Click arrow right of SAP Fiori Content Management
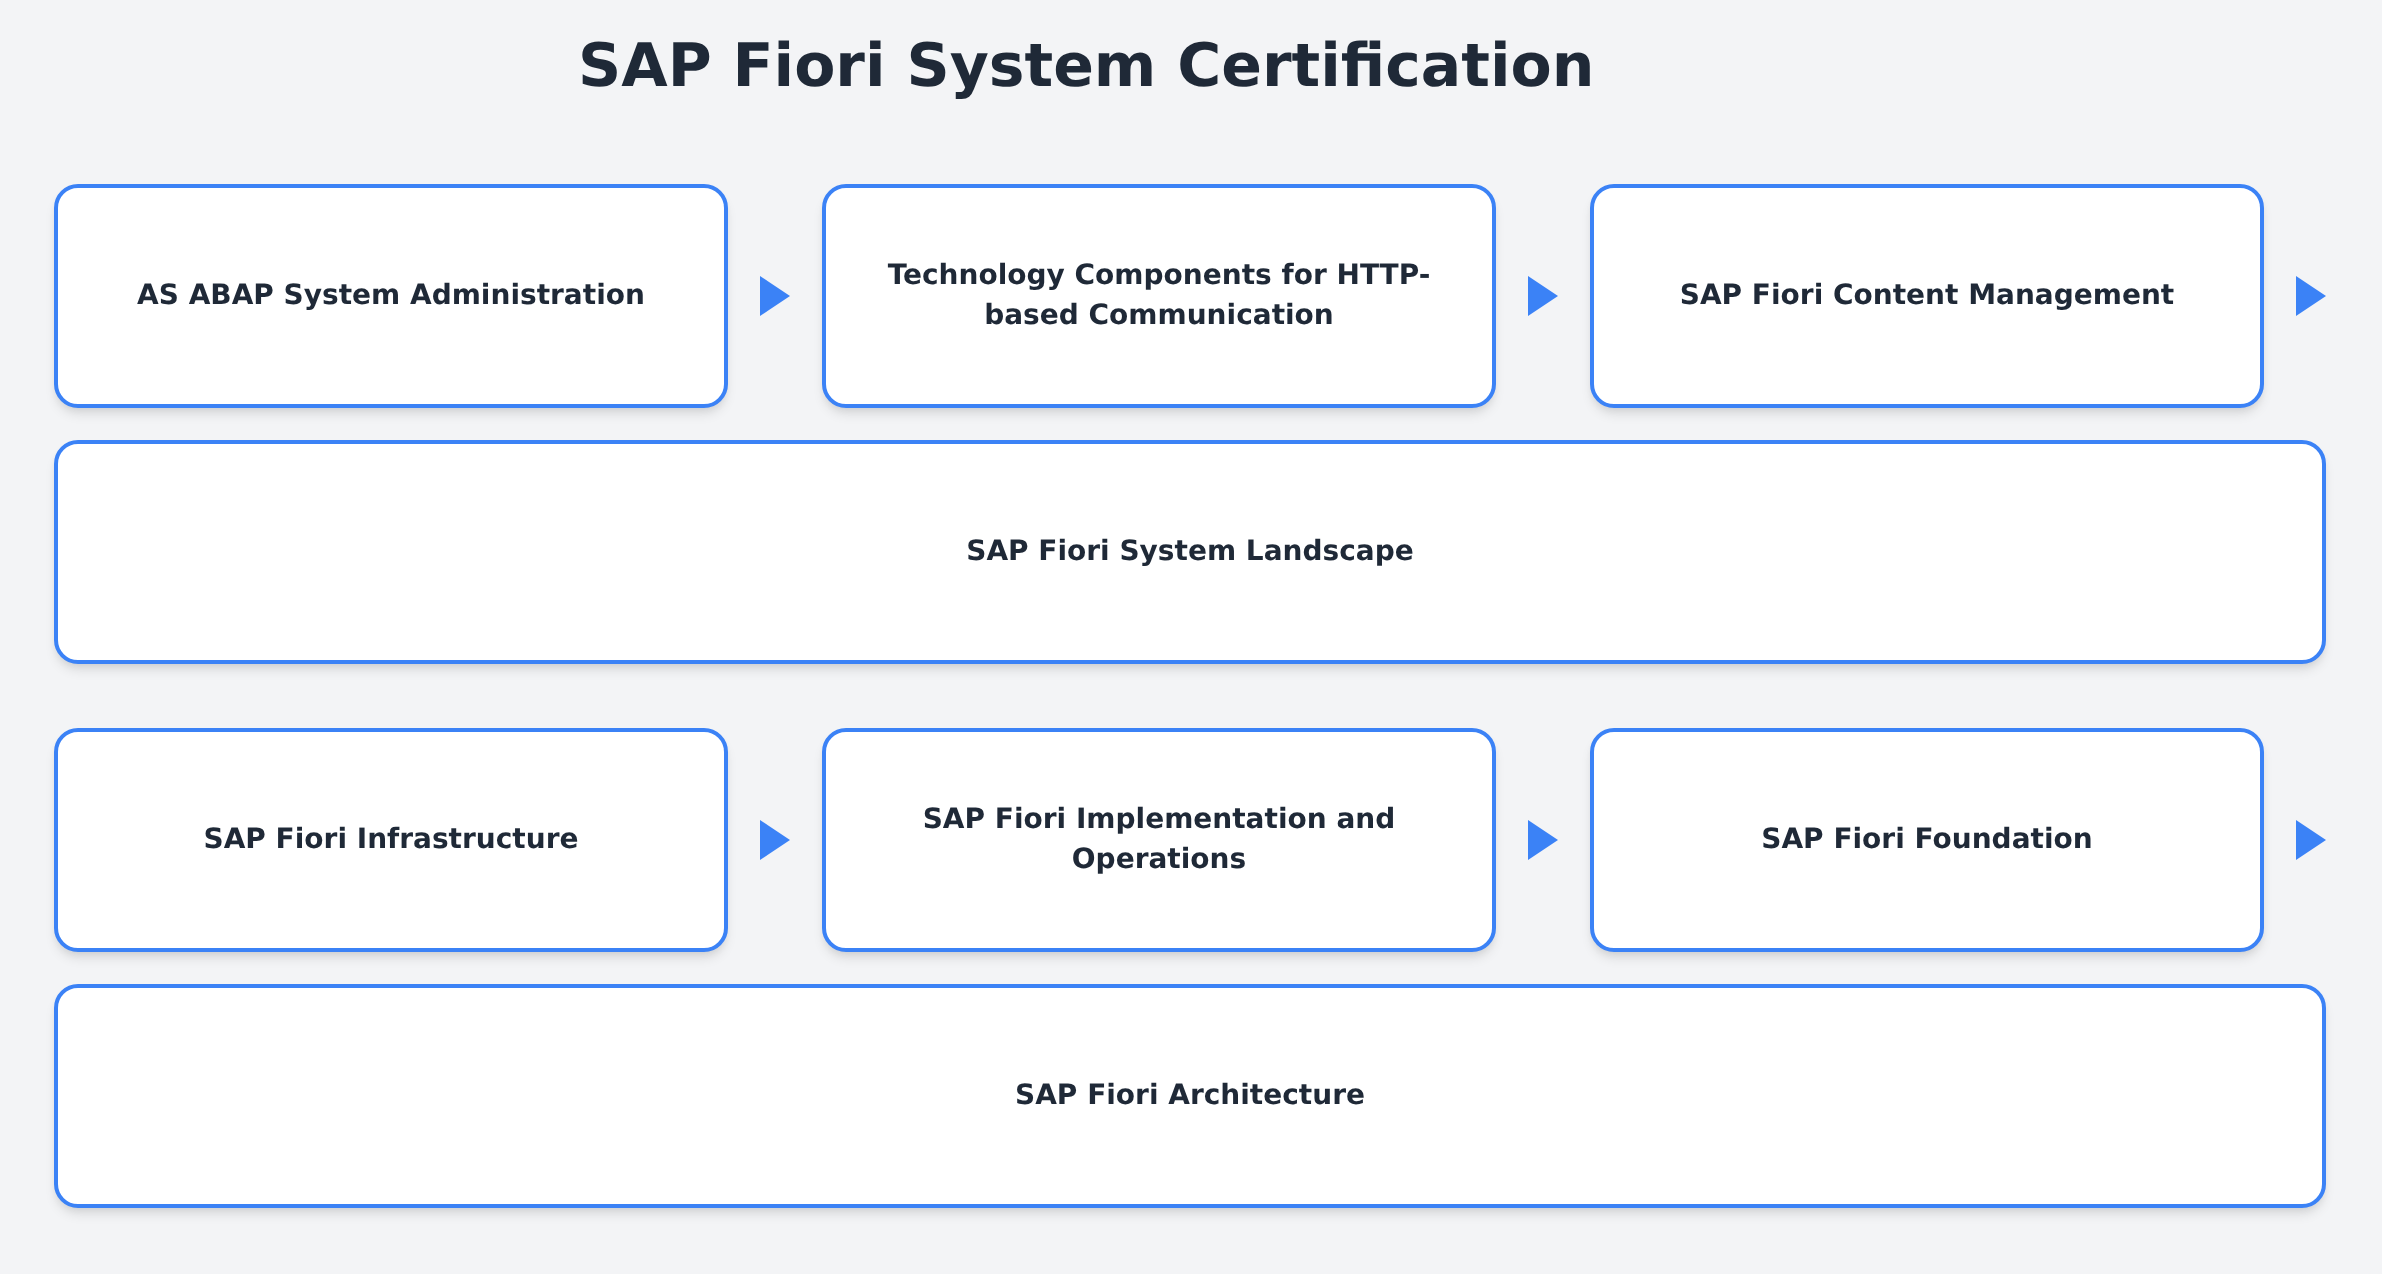 click(2309, 296)
